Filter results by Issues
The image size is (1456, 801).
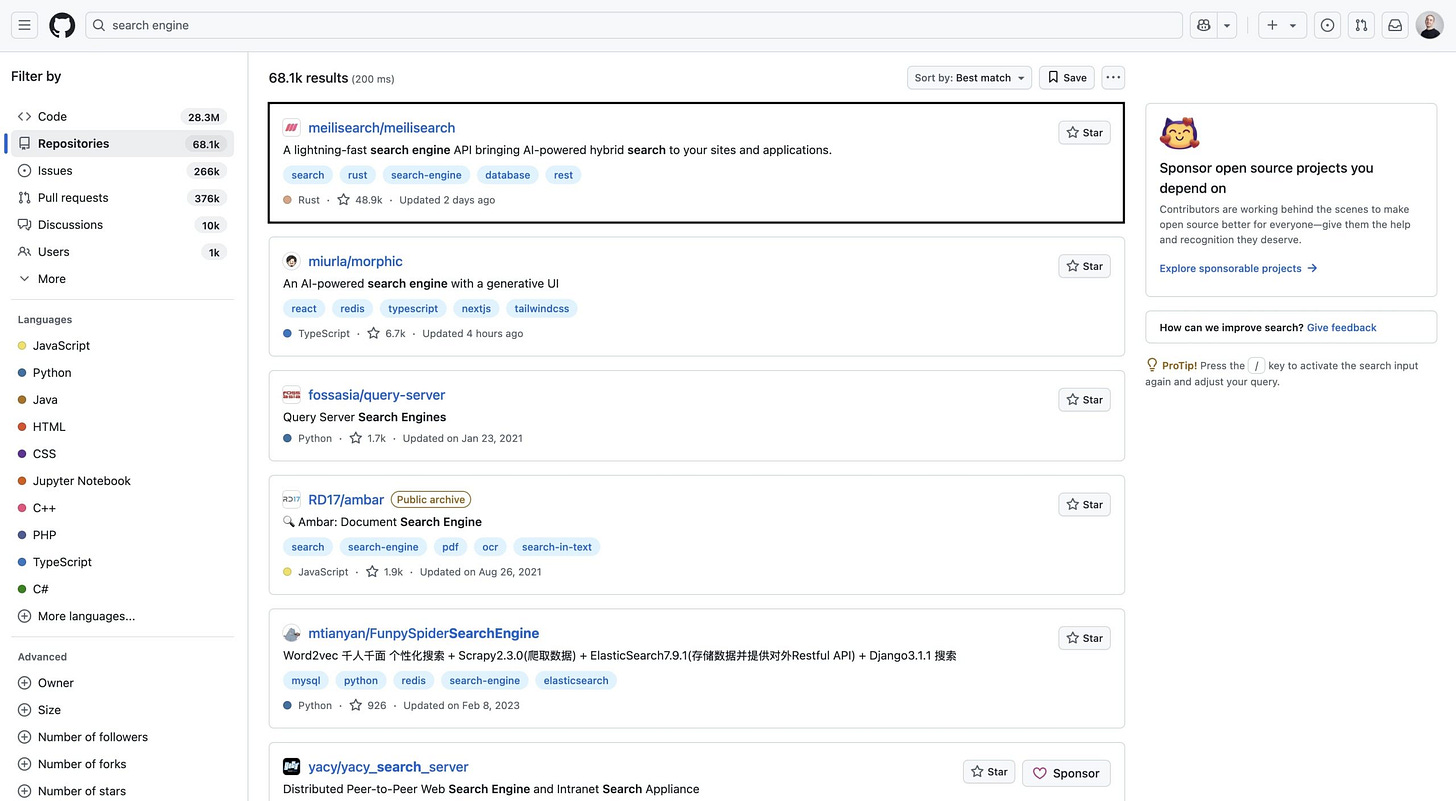pos(121,171)
